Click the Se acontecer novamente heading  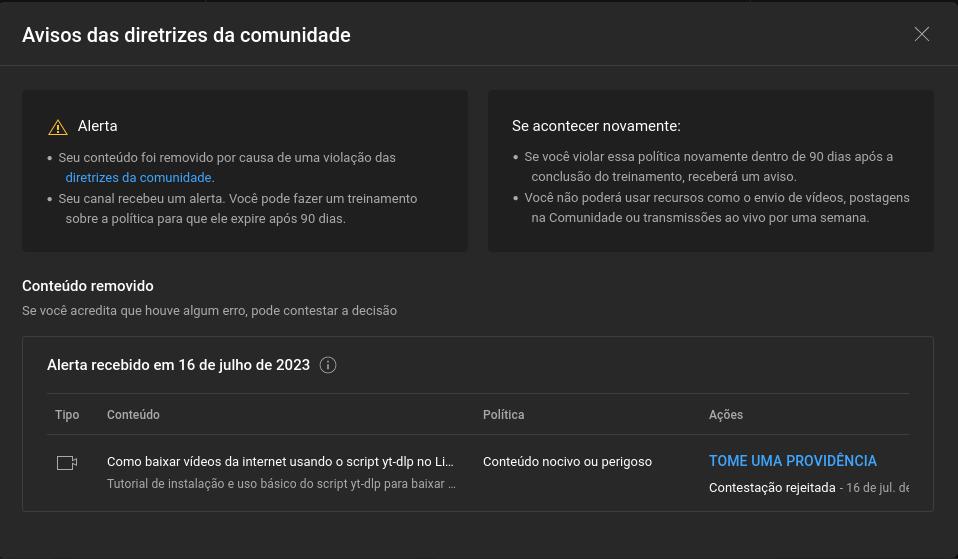point(596,126)
